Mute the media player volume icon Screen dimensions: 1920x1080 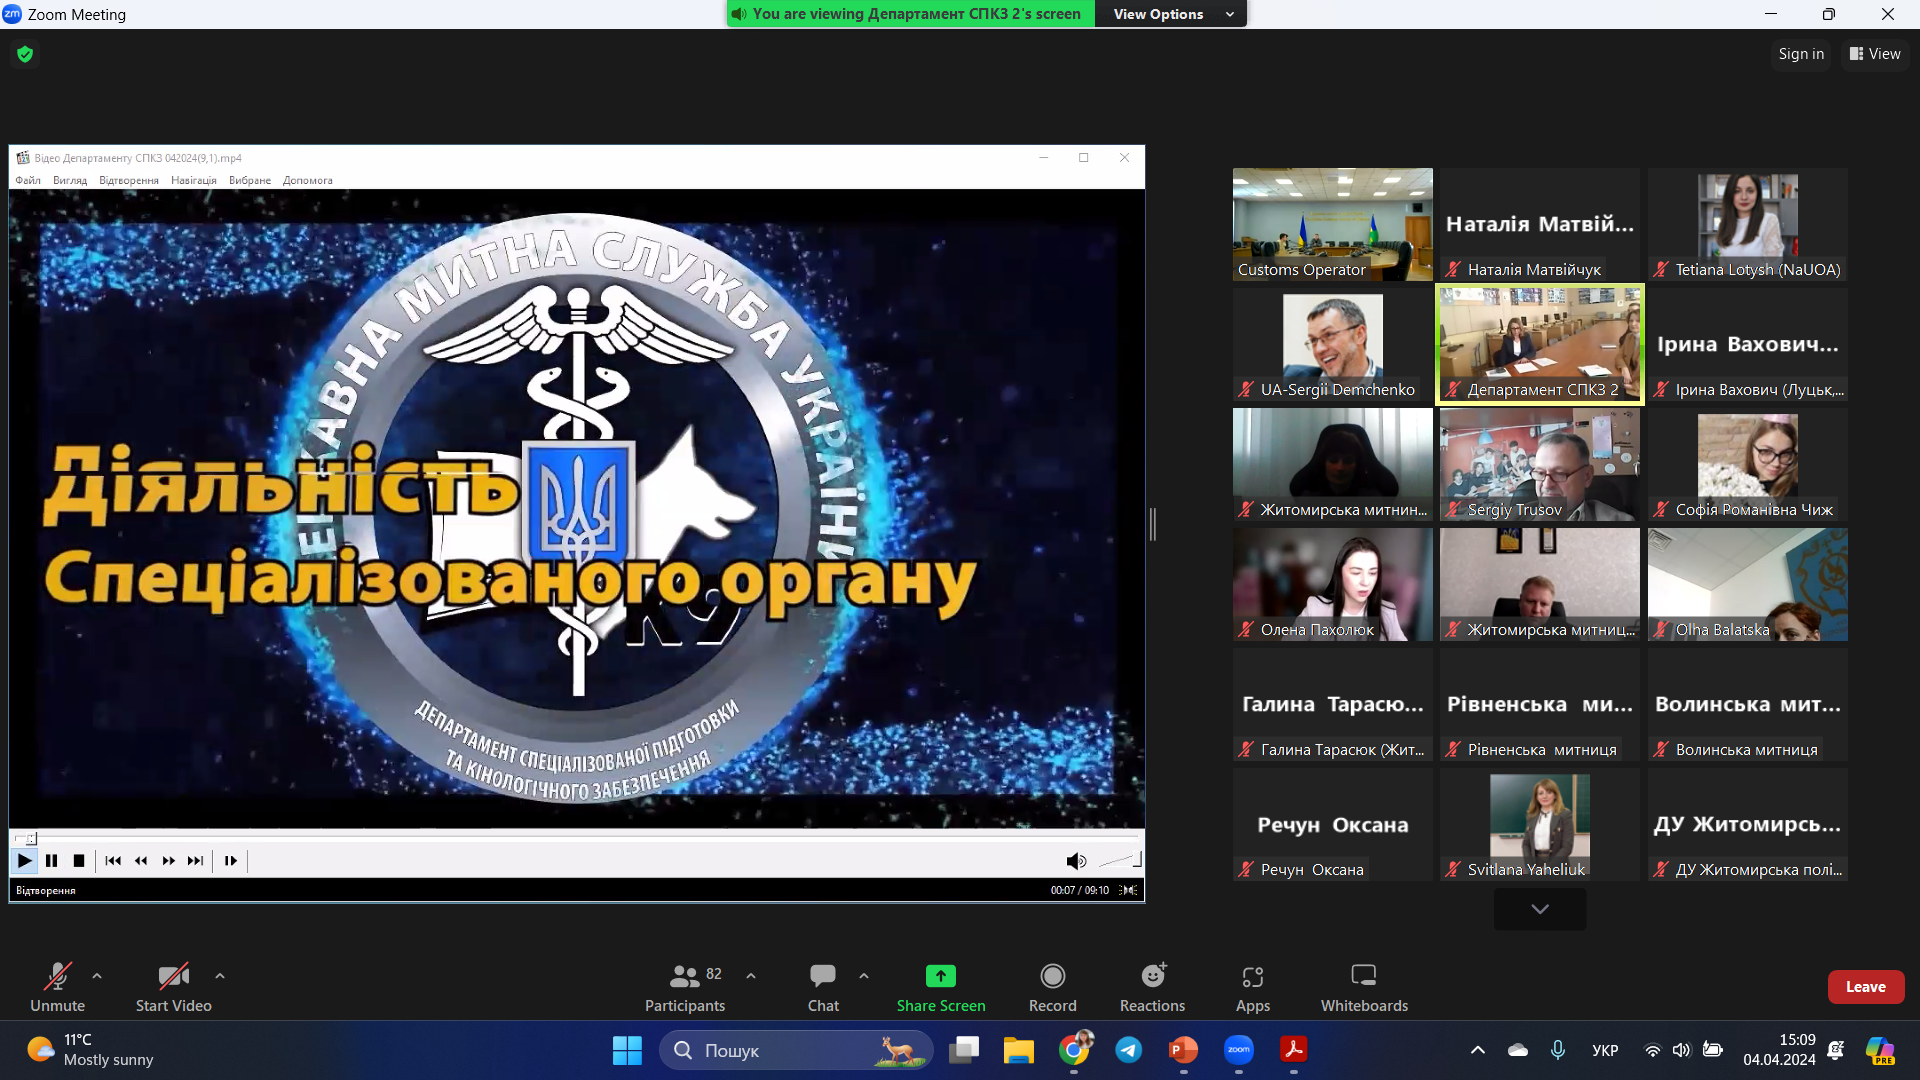pyautogui.click(x=1075, y=860)
